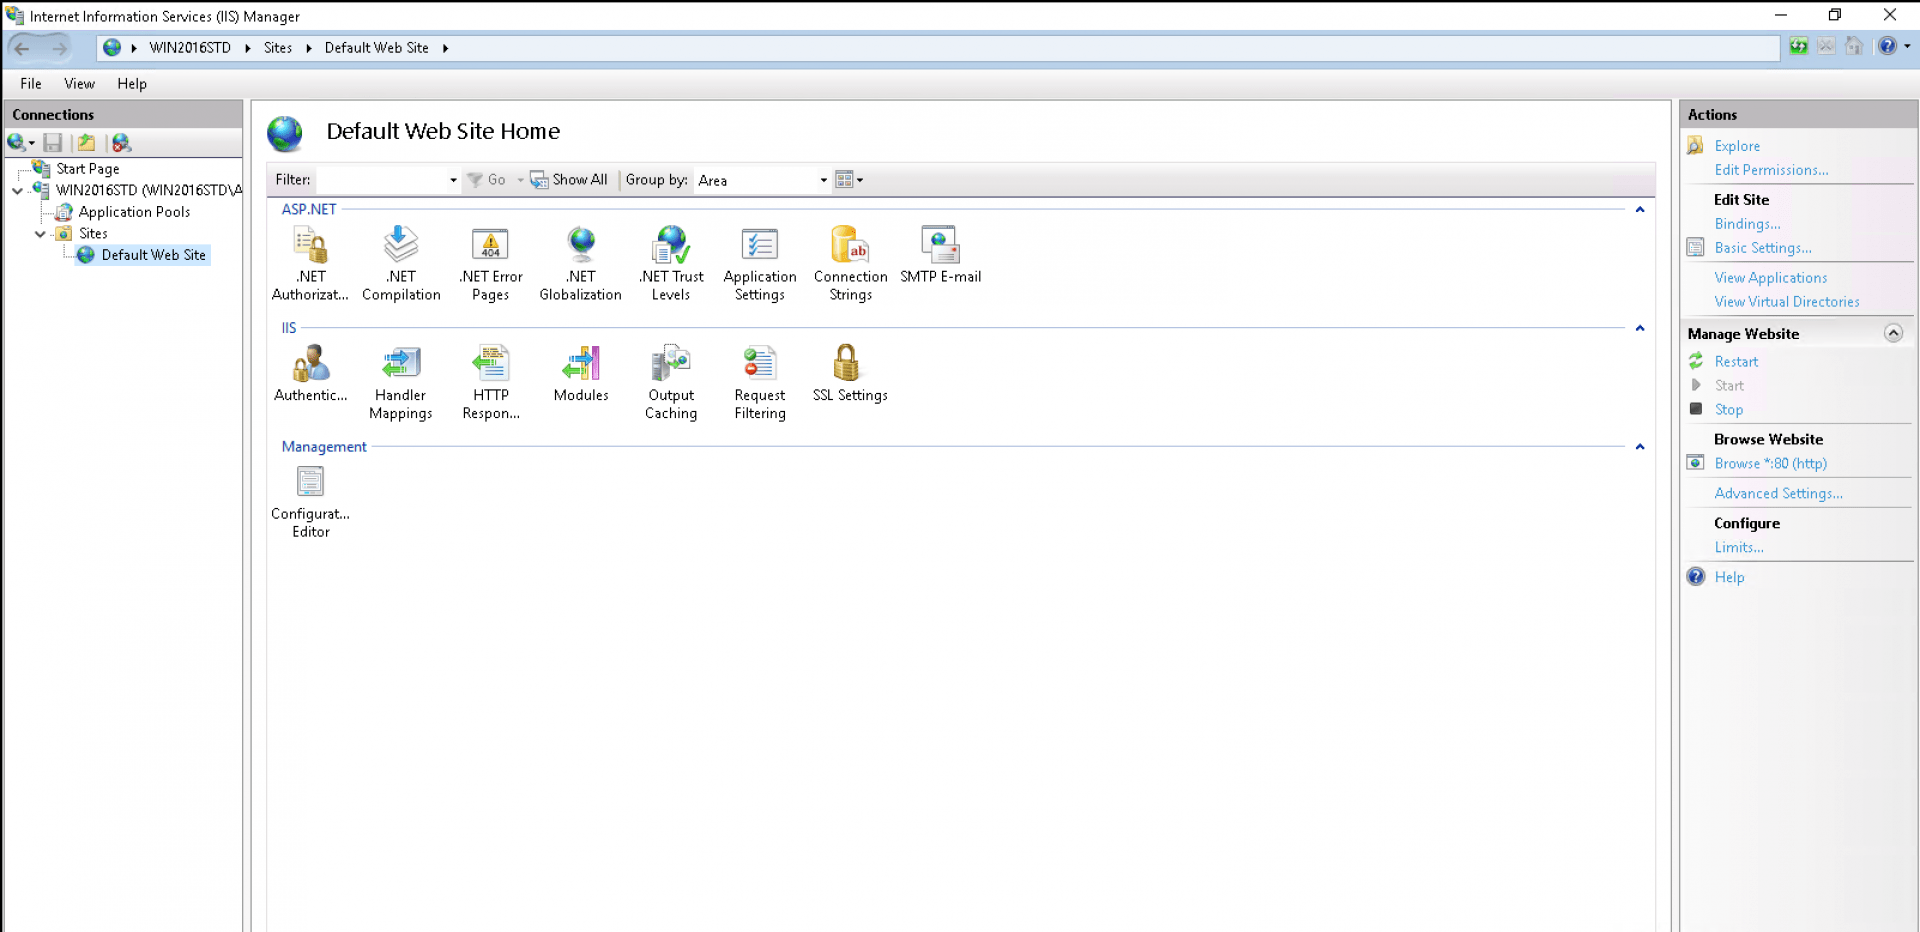
Task: Open the view mode dropdown button
Action: click(x=849, y=180)
